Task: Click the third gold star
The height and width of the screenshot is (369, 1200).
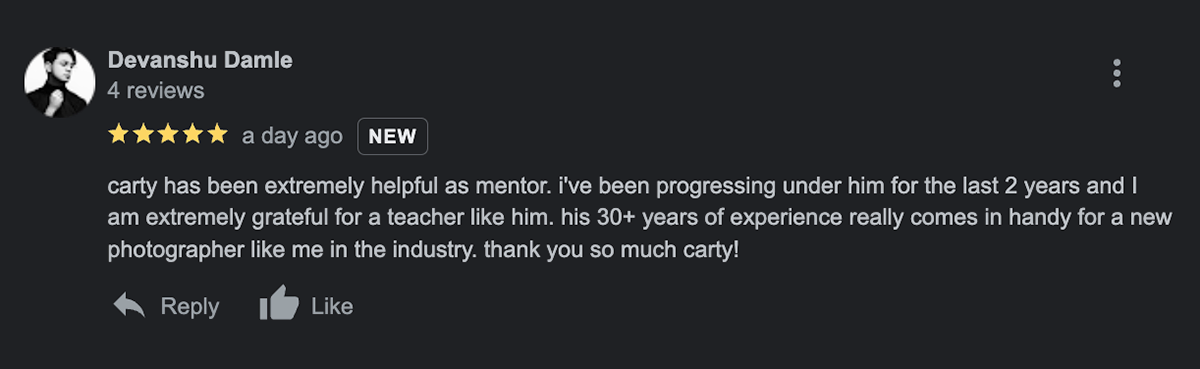Action: (168, 135)
